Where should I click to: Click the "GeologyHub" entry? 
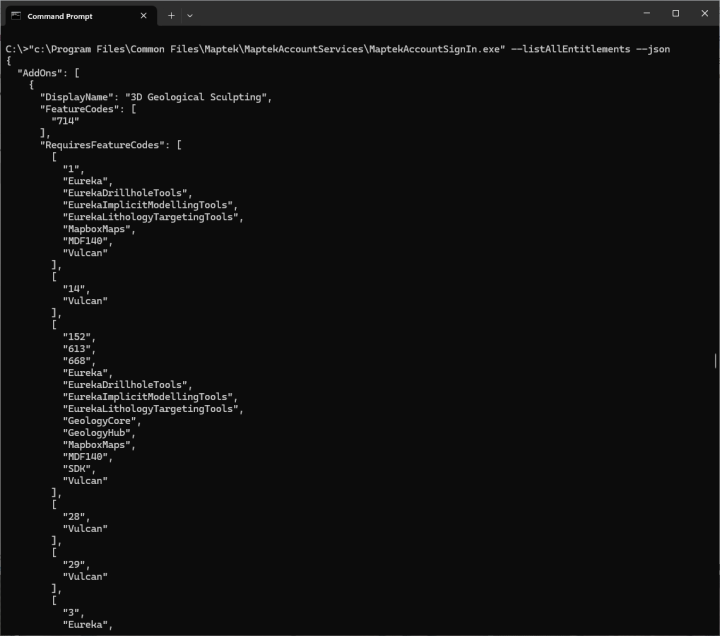point(97,433)
